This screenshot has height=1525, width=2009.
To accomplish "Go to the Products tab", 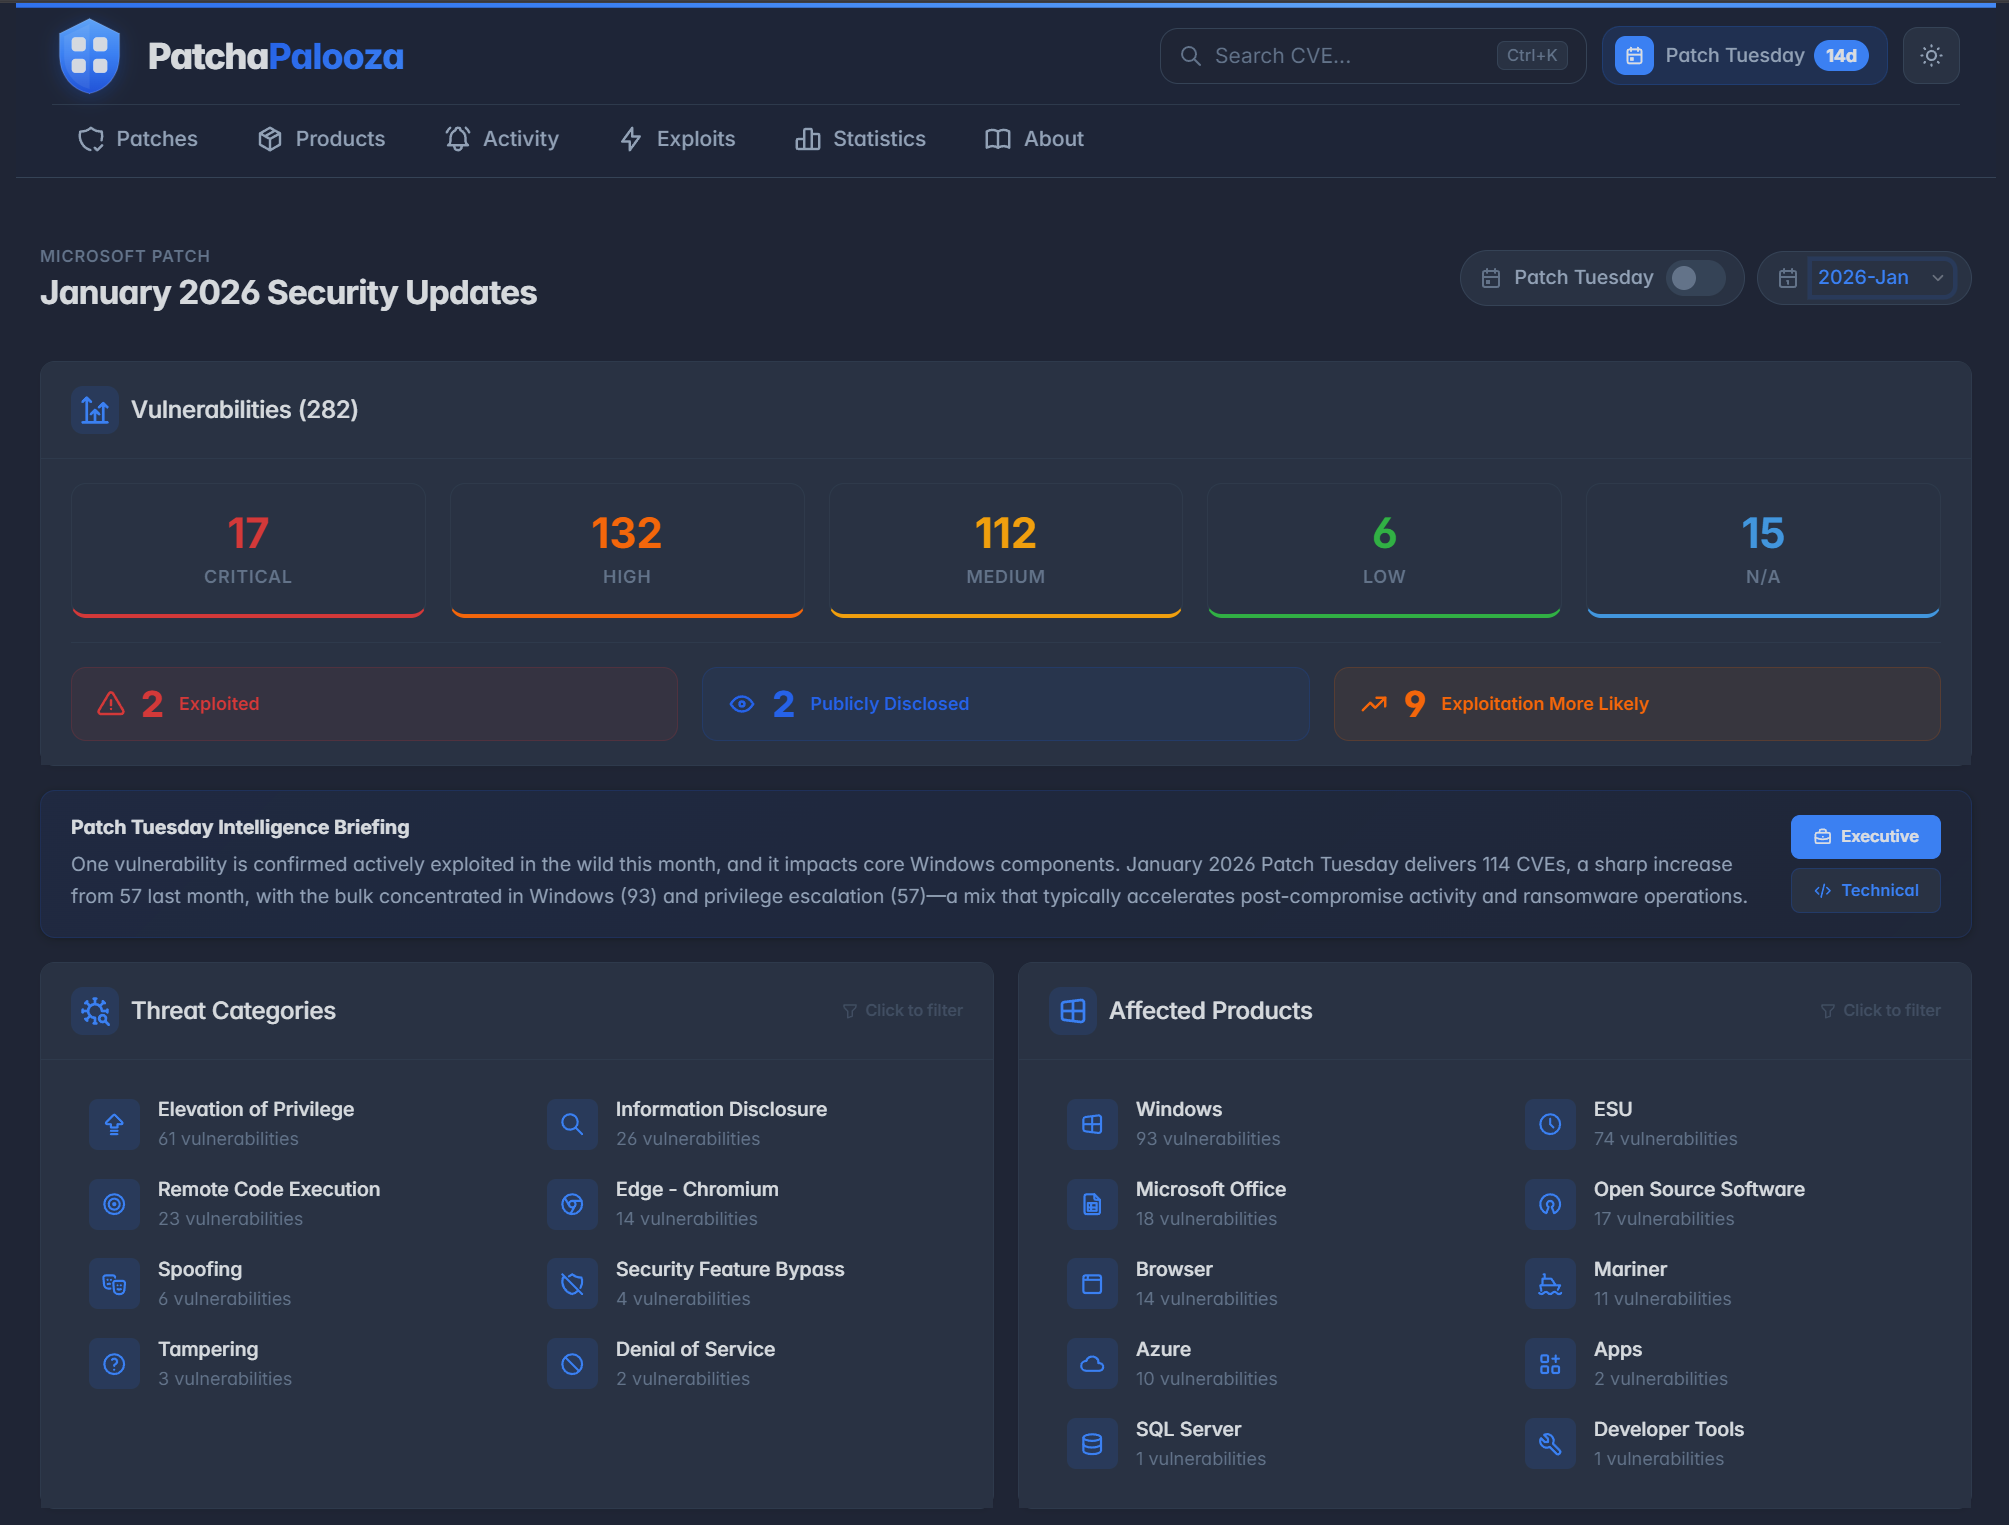I will (322, 139).
